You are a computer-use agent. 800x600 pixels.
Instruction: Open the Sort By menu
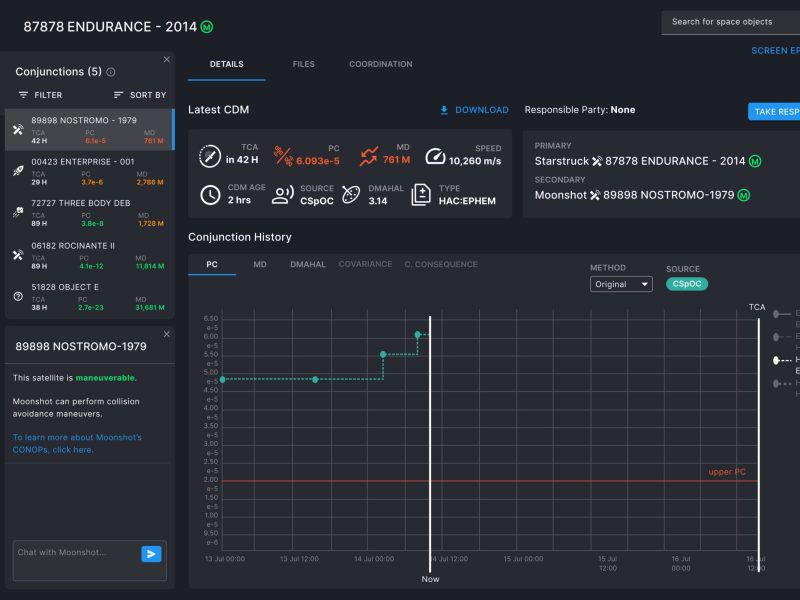(x=140, y=95)
